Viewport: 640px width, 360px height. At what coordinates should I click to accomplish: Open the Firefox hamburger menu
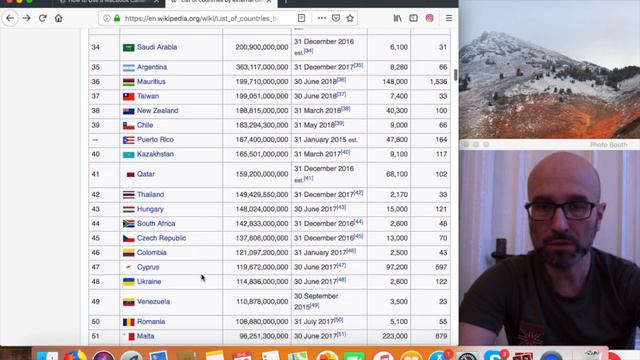click(x=449, y=18)
